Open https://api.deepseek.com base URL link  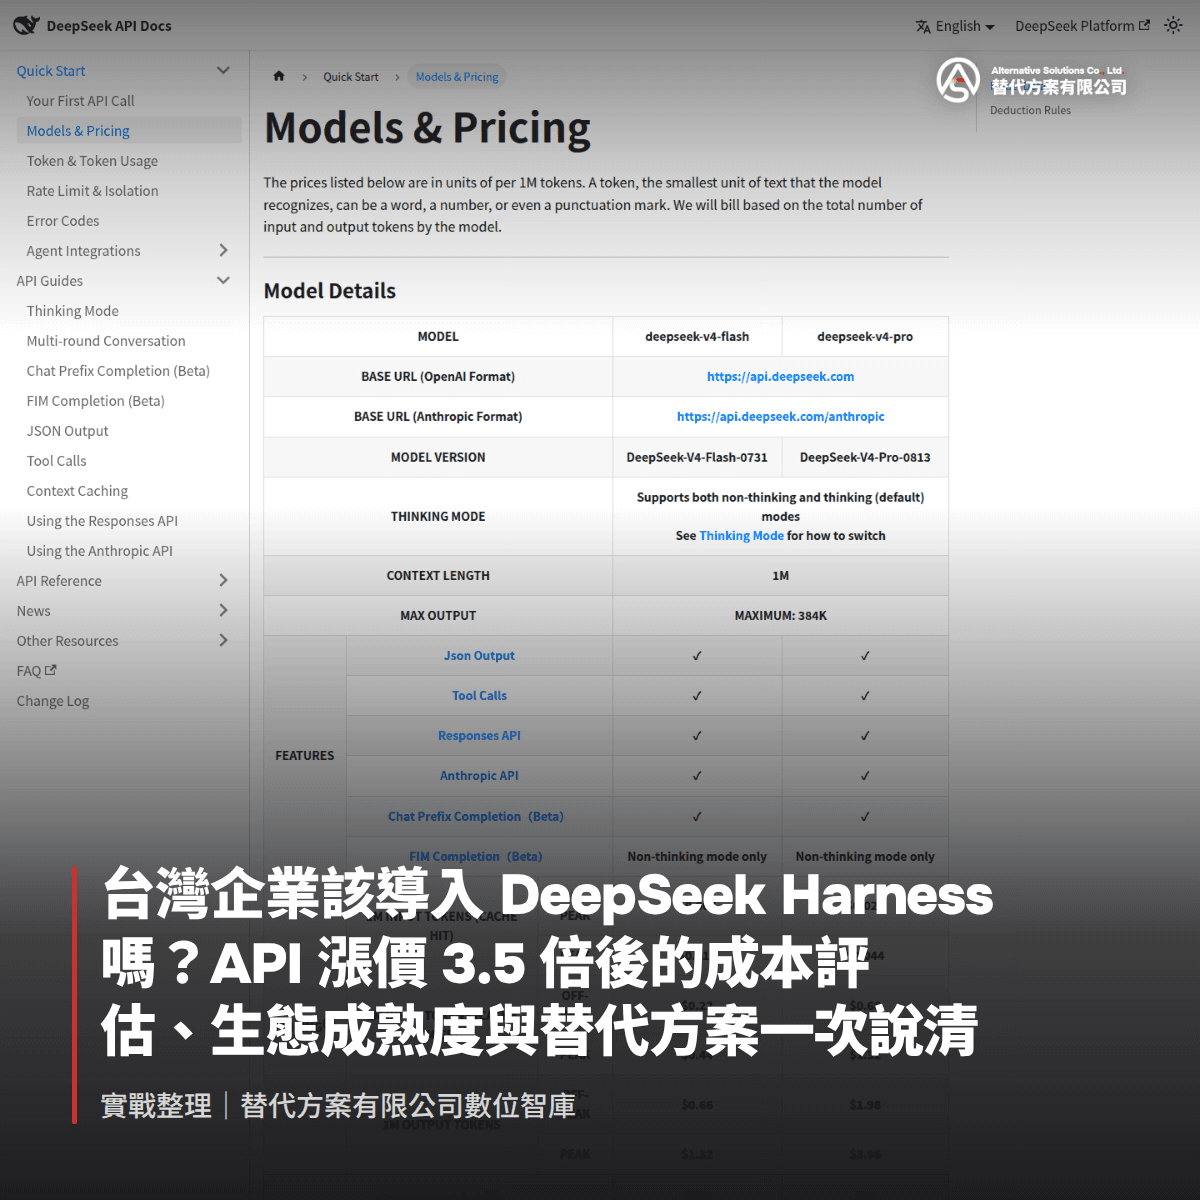point(780,377)
